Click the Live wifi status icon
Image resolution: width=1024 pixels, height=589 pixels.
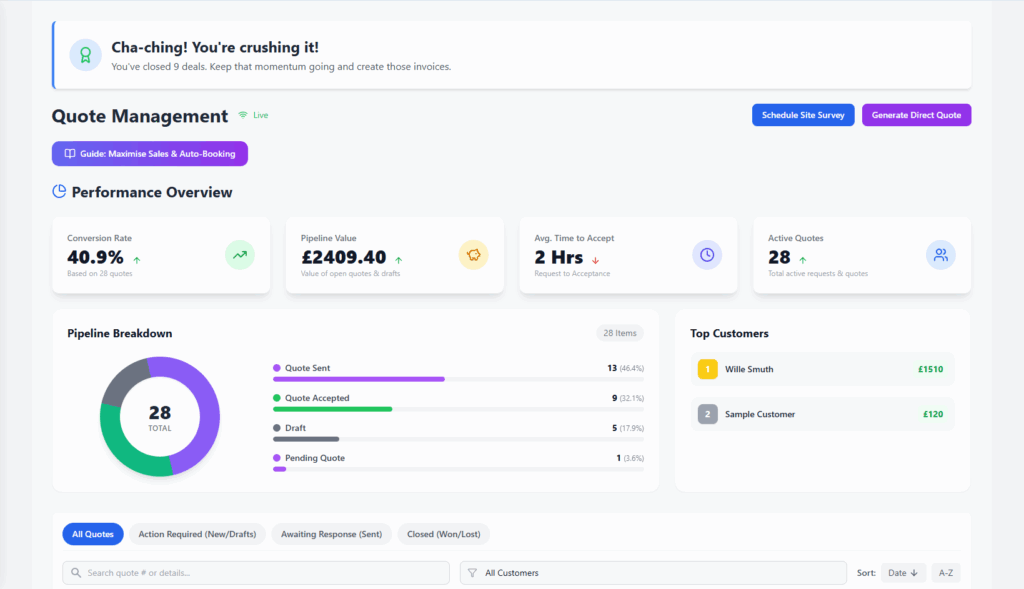pos(243,115)
